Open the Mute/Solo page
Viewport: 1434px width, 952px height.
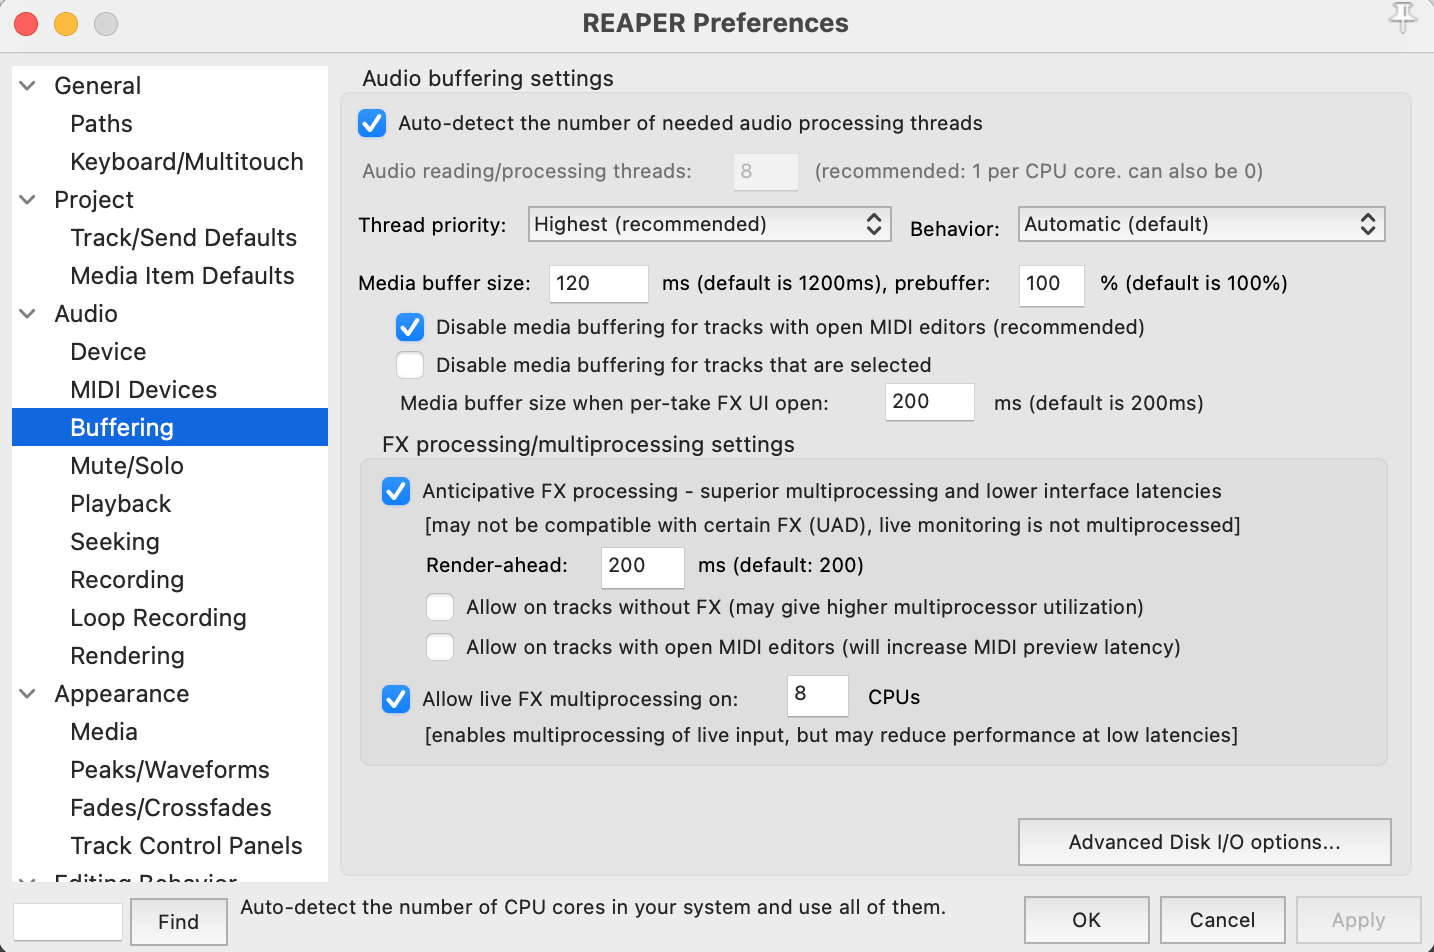[x=127, y=466]
